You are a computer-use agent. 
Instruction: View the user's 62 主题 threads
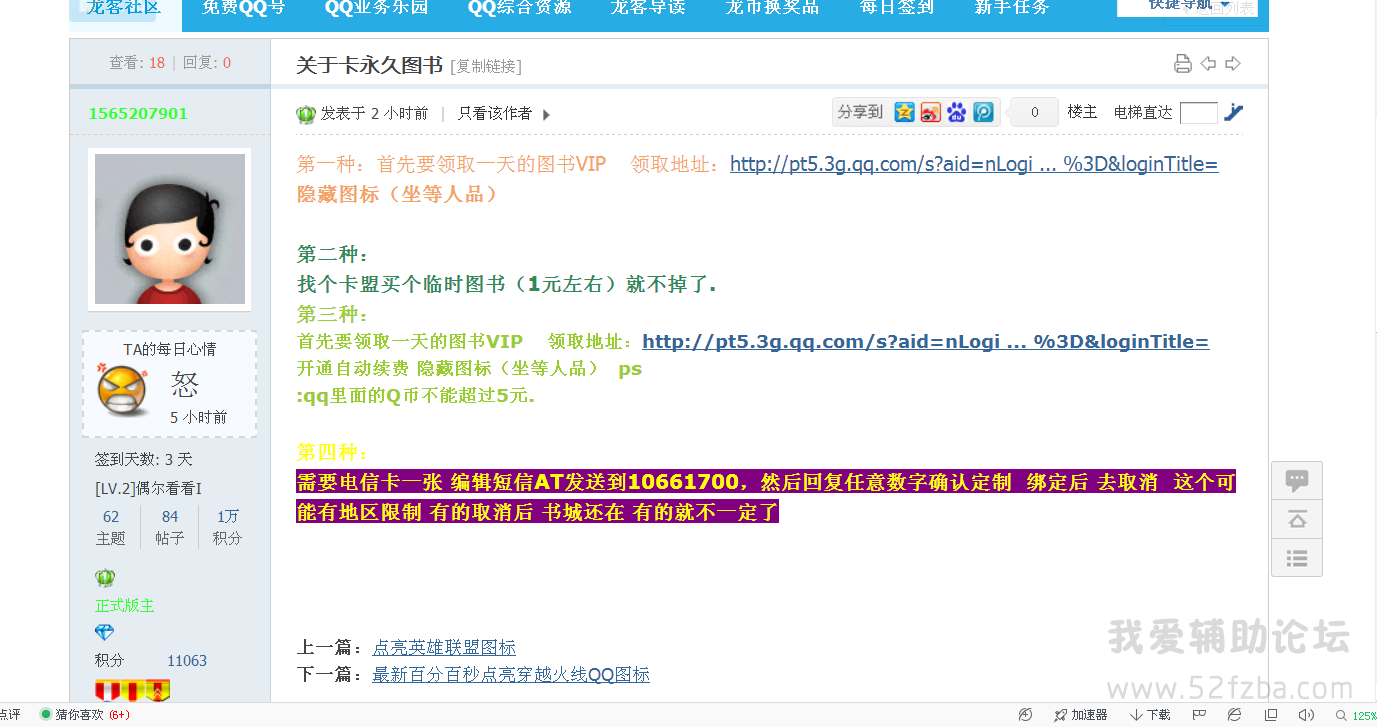111,527
